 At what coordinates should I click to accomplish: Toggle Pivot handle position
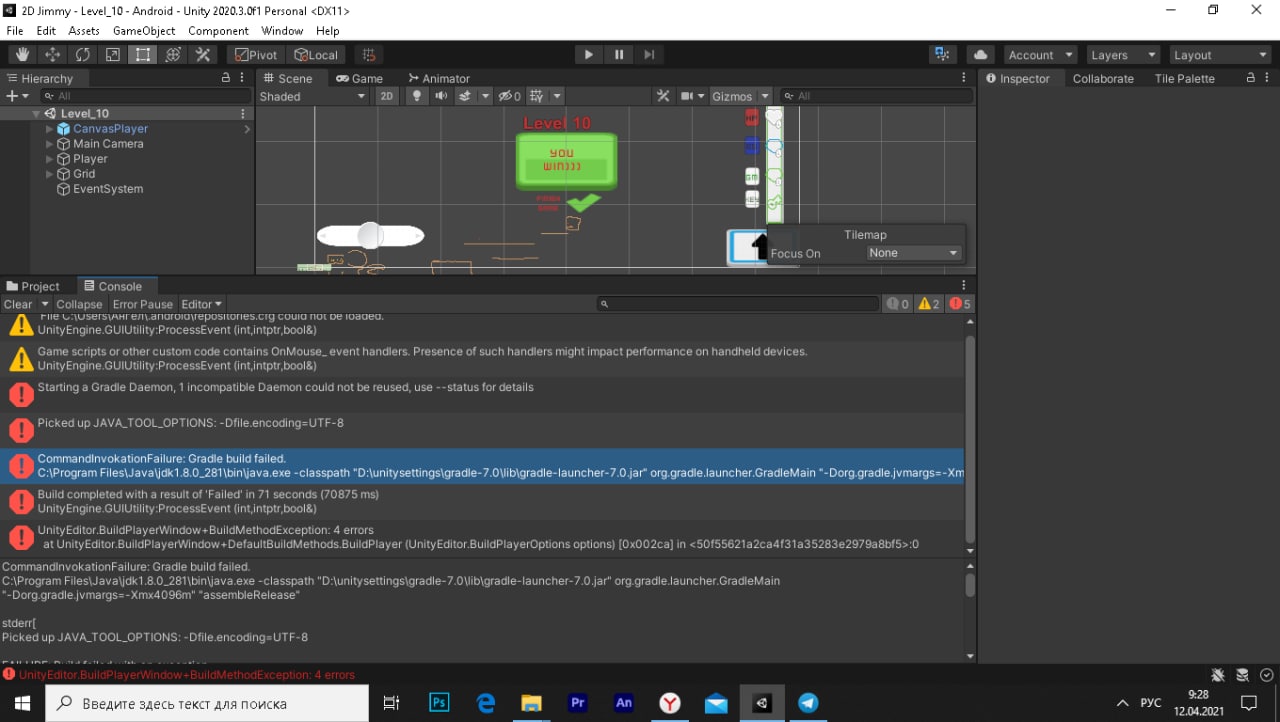coord(256,55)
